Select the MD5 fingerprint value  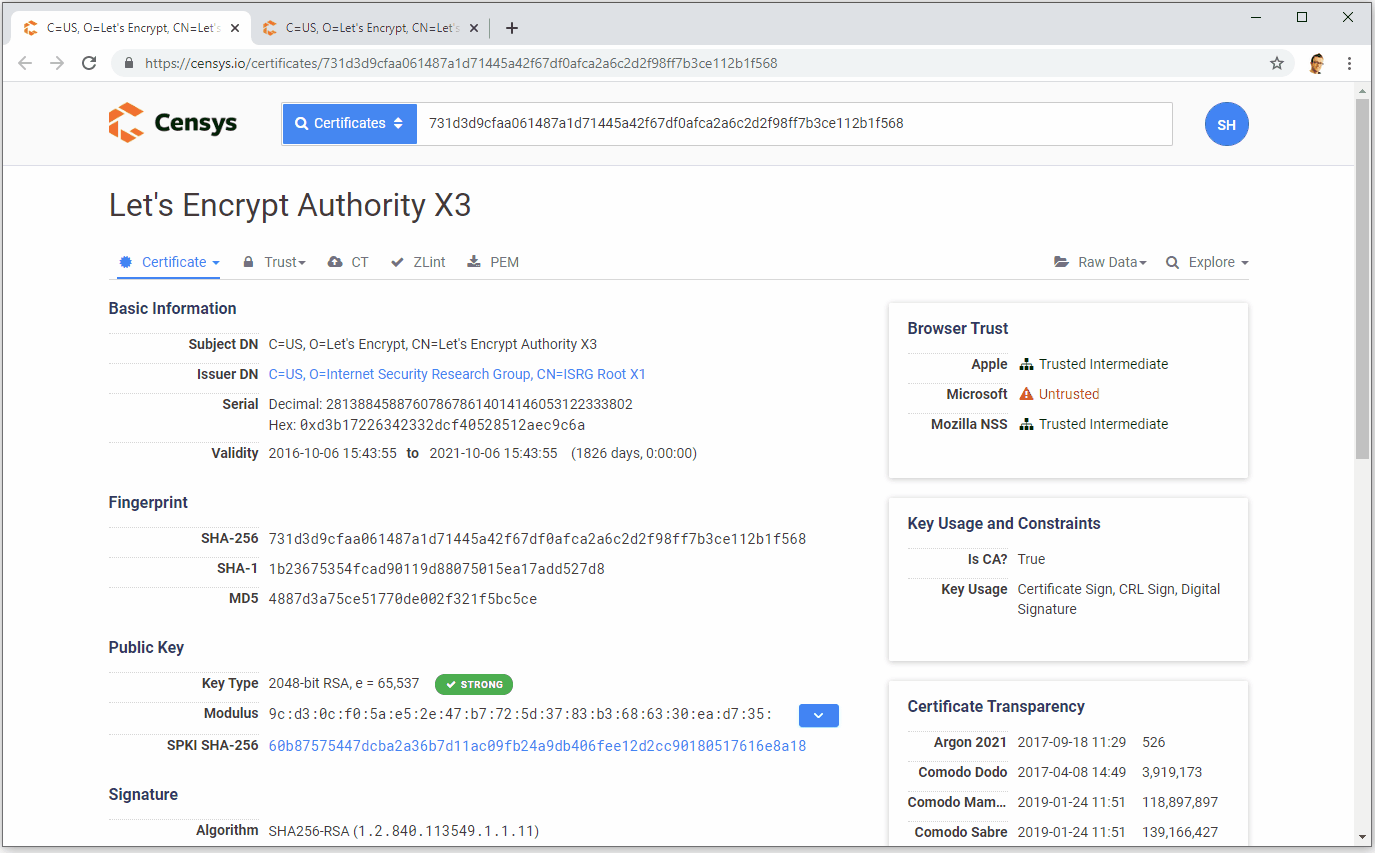click(403, 599)
